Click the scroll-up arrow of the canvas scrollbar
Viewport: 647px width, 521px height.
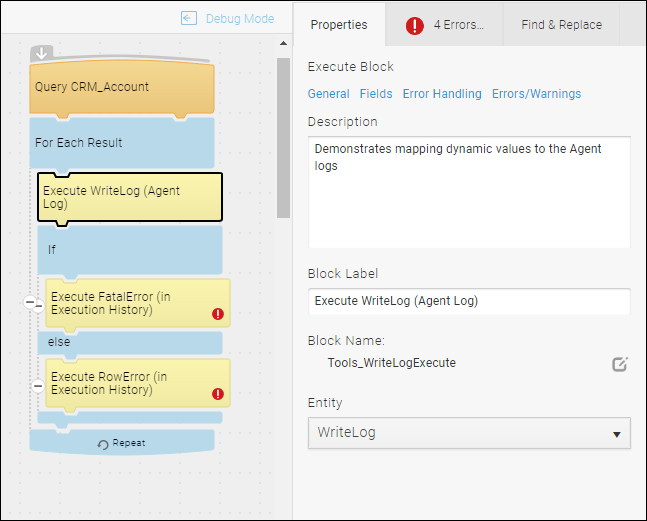tap(283, 43)
